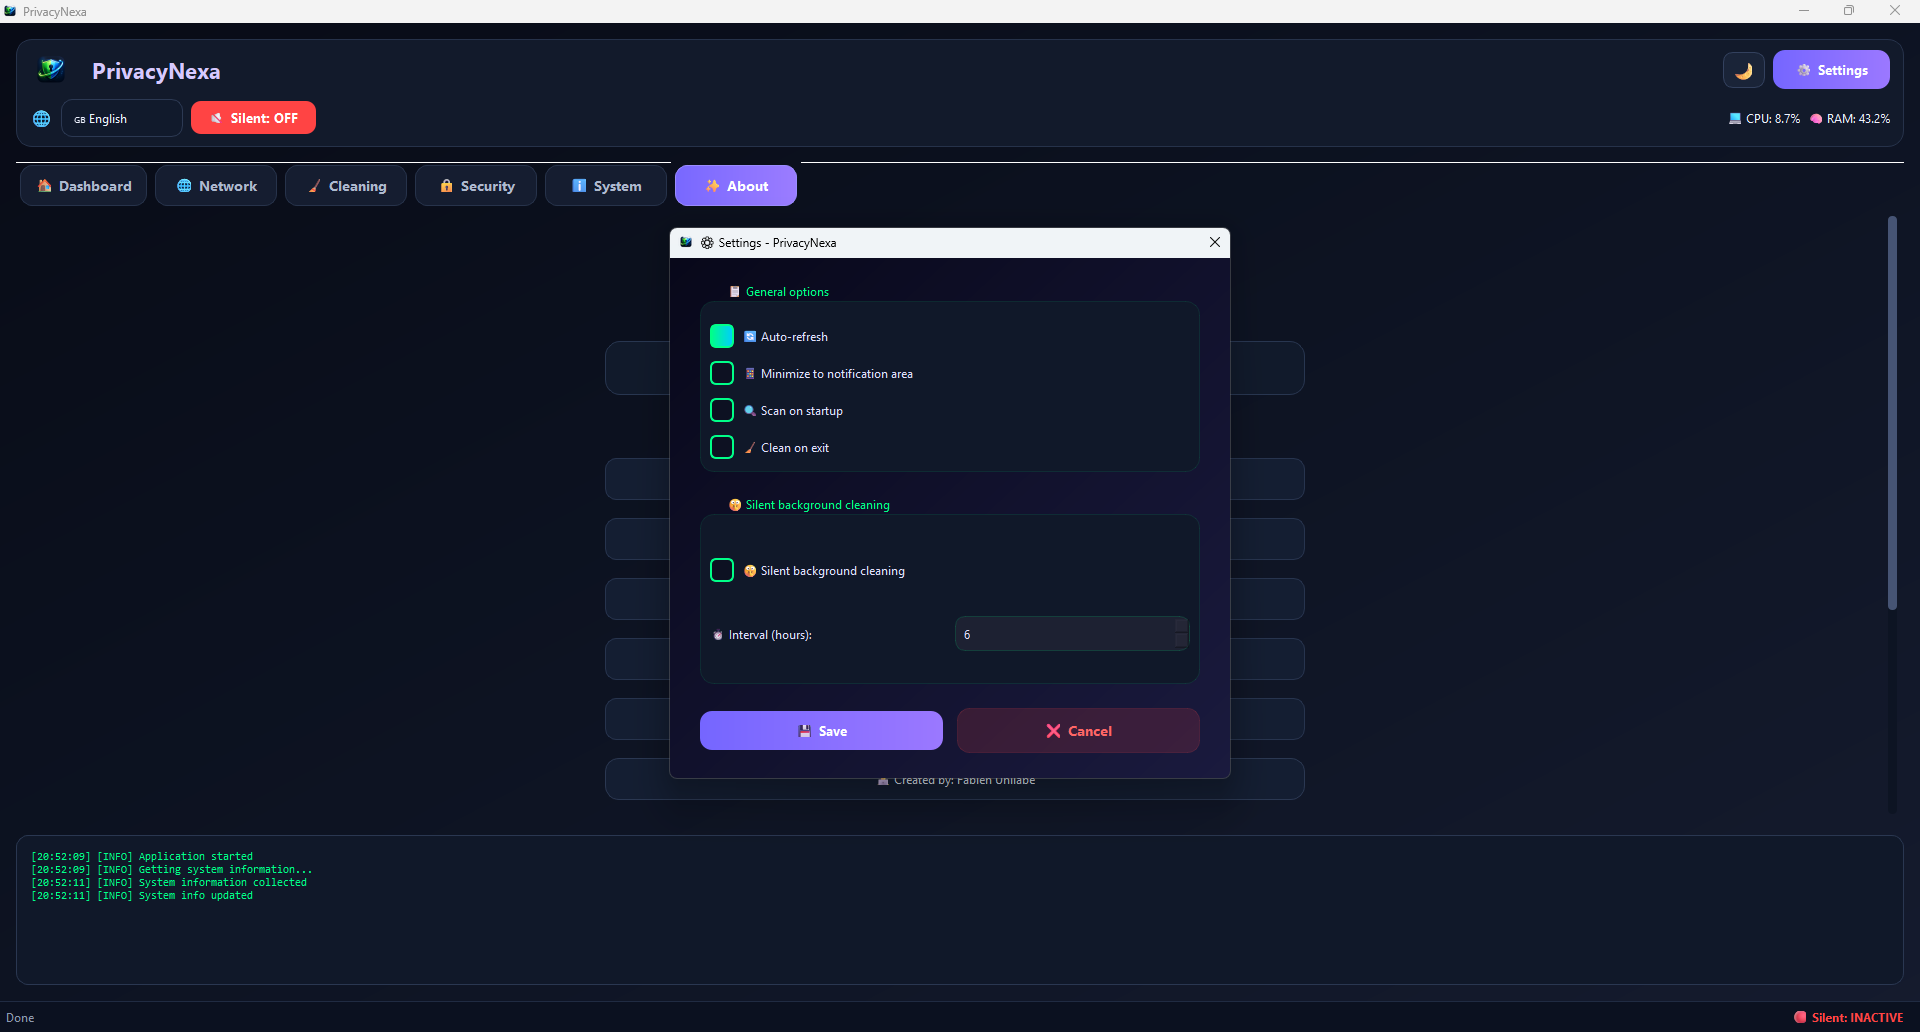Cancel the settings dialog
1920x1032 pixels.
1078,731
